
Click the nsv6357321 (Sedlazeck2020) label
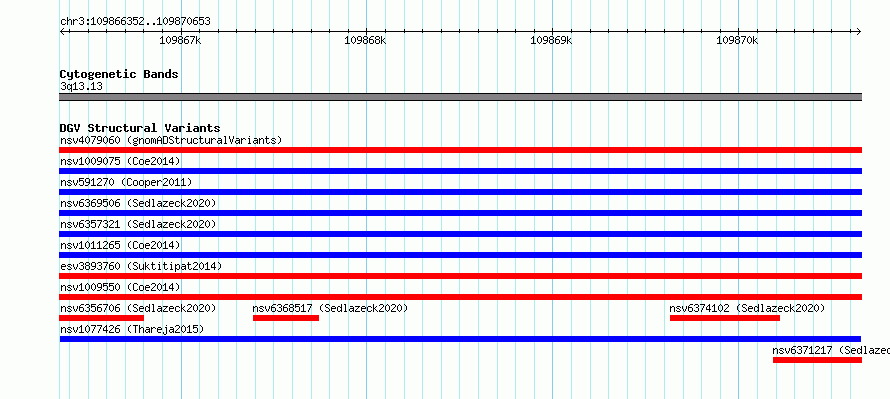138,224
